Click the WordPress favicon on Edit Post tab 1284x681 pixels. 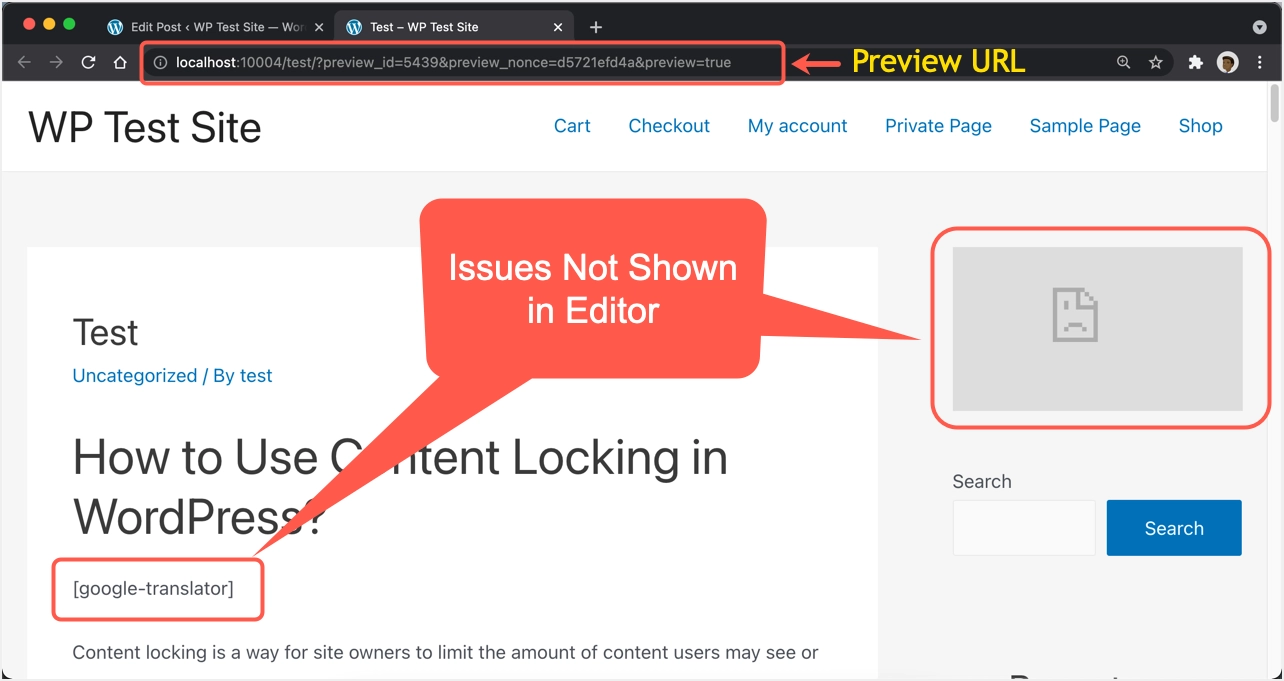pos(115,27)
